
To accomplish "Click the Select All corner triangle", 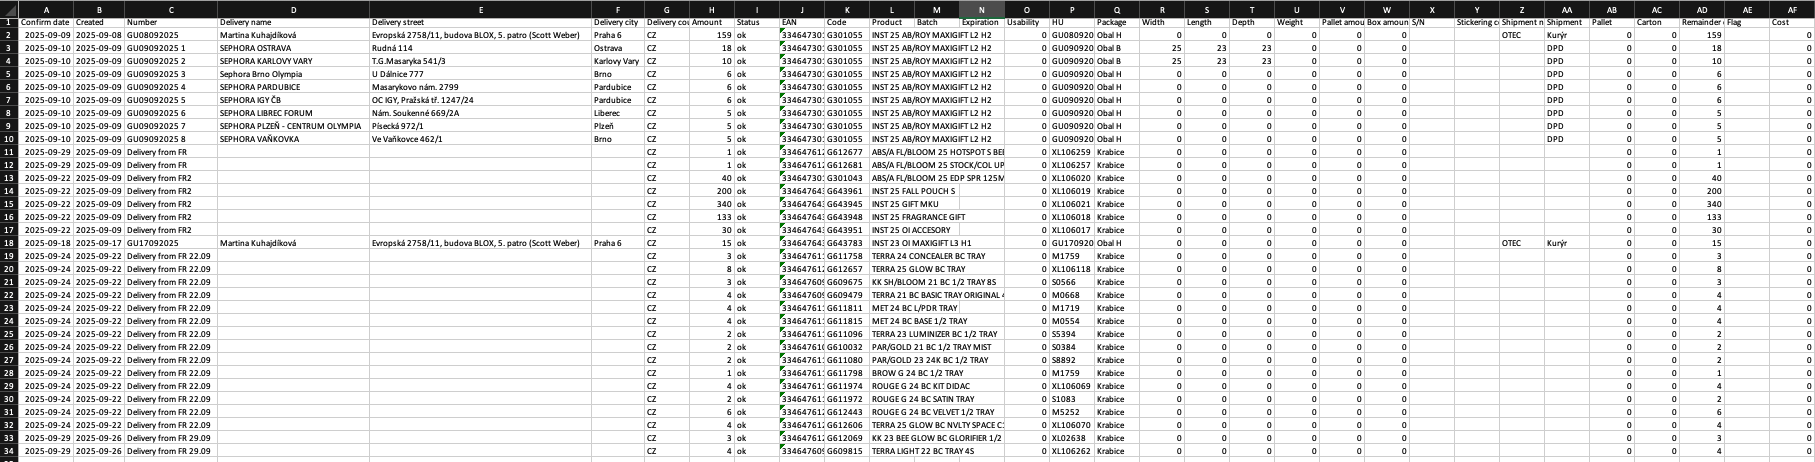I will 9,9.
